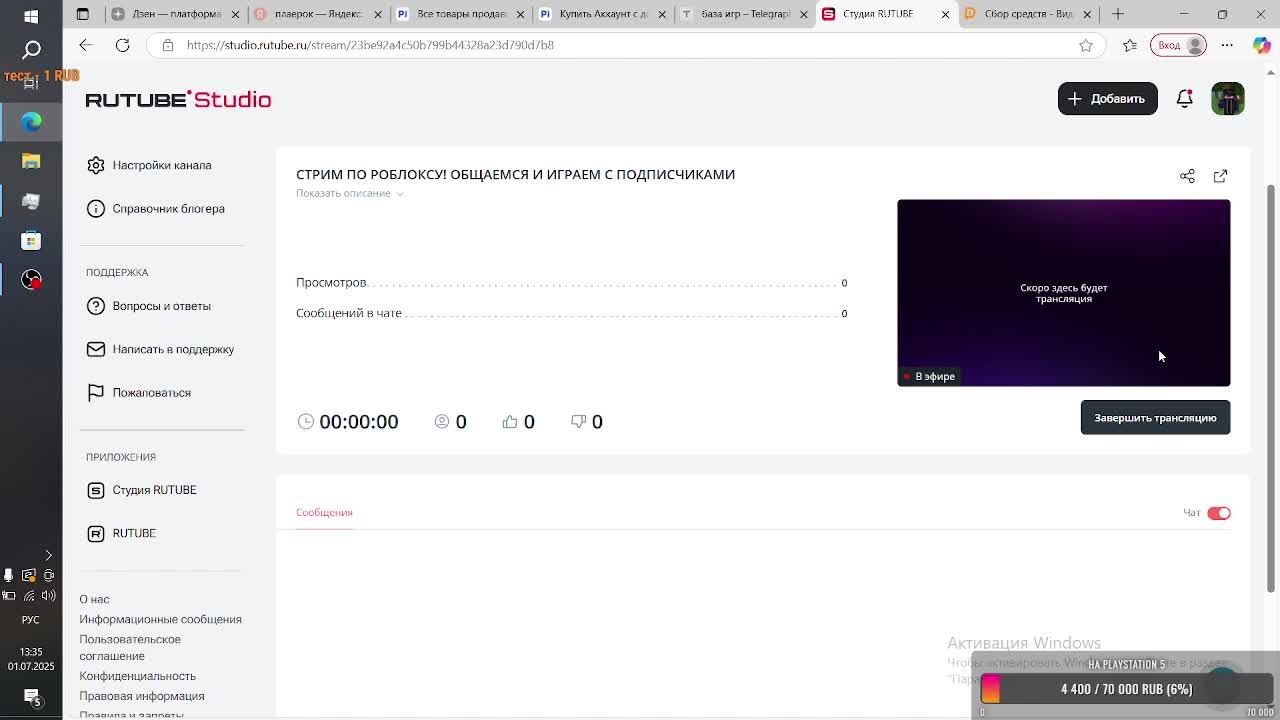Open the Конфиденциальность link
The height and width of the screenshot is (720, 1280).
coord(137,676)
